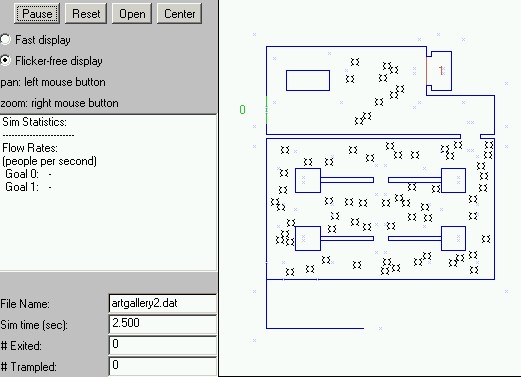
Task: Click the 'Sim Statistics:' heading text
Action: coord(34,122)
